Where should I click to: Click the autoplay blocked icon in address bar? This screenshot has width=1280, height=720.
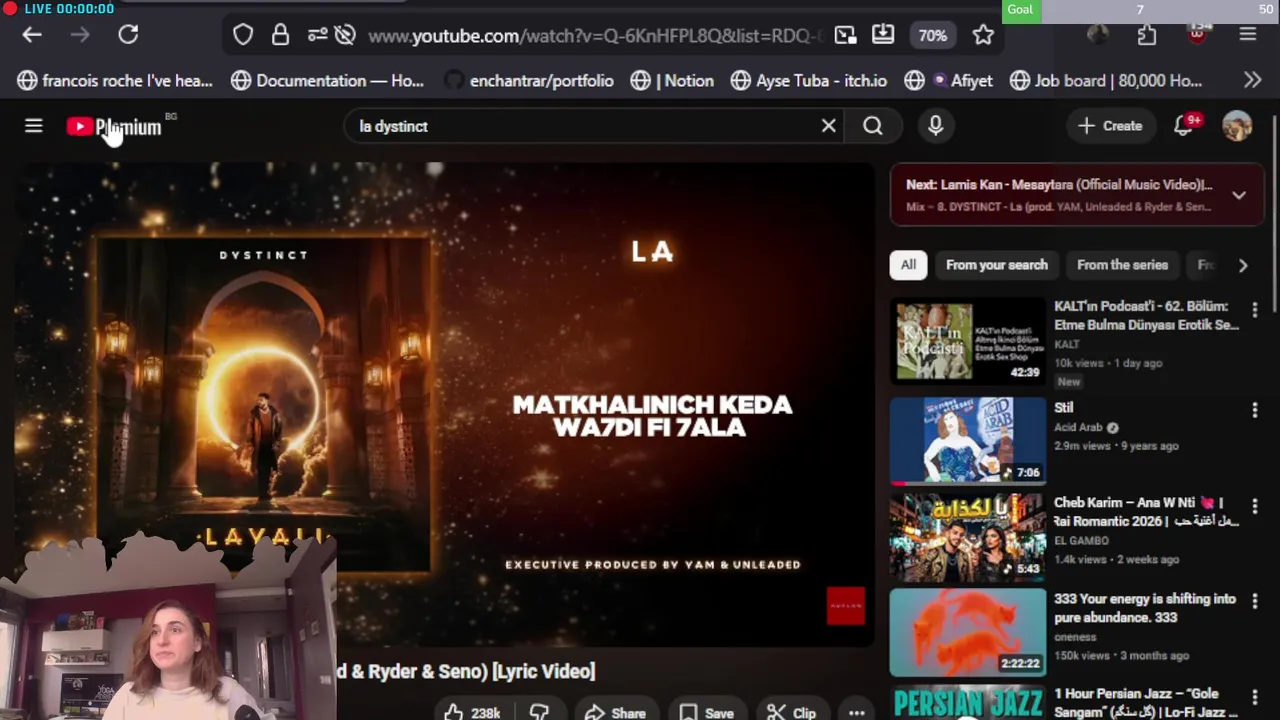345,35
